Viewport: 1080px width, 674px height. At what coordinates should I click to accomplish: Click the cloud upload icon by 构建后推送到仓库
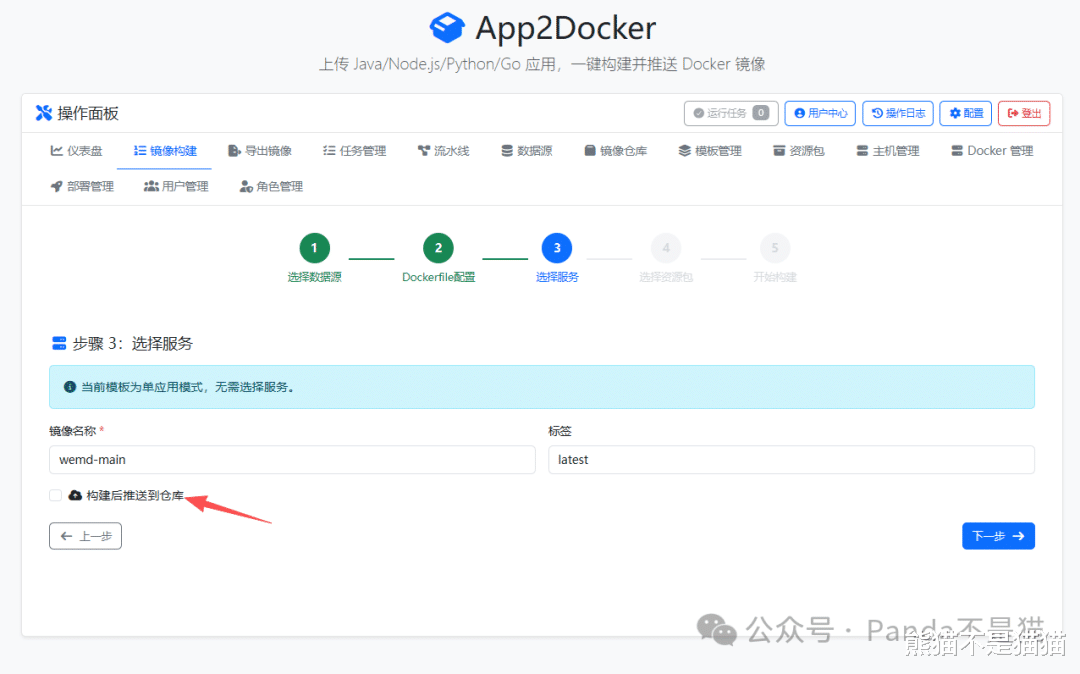click(75, 496)
